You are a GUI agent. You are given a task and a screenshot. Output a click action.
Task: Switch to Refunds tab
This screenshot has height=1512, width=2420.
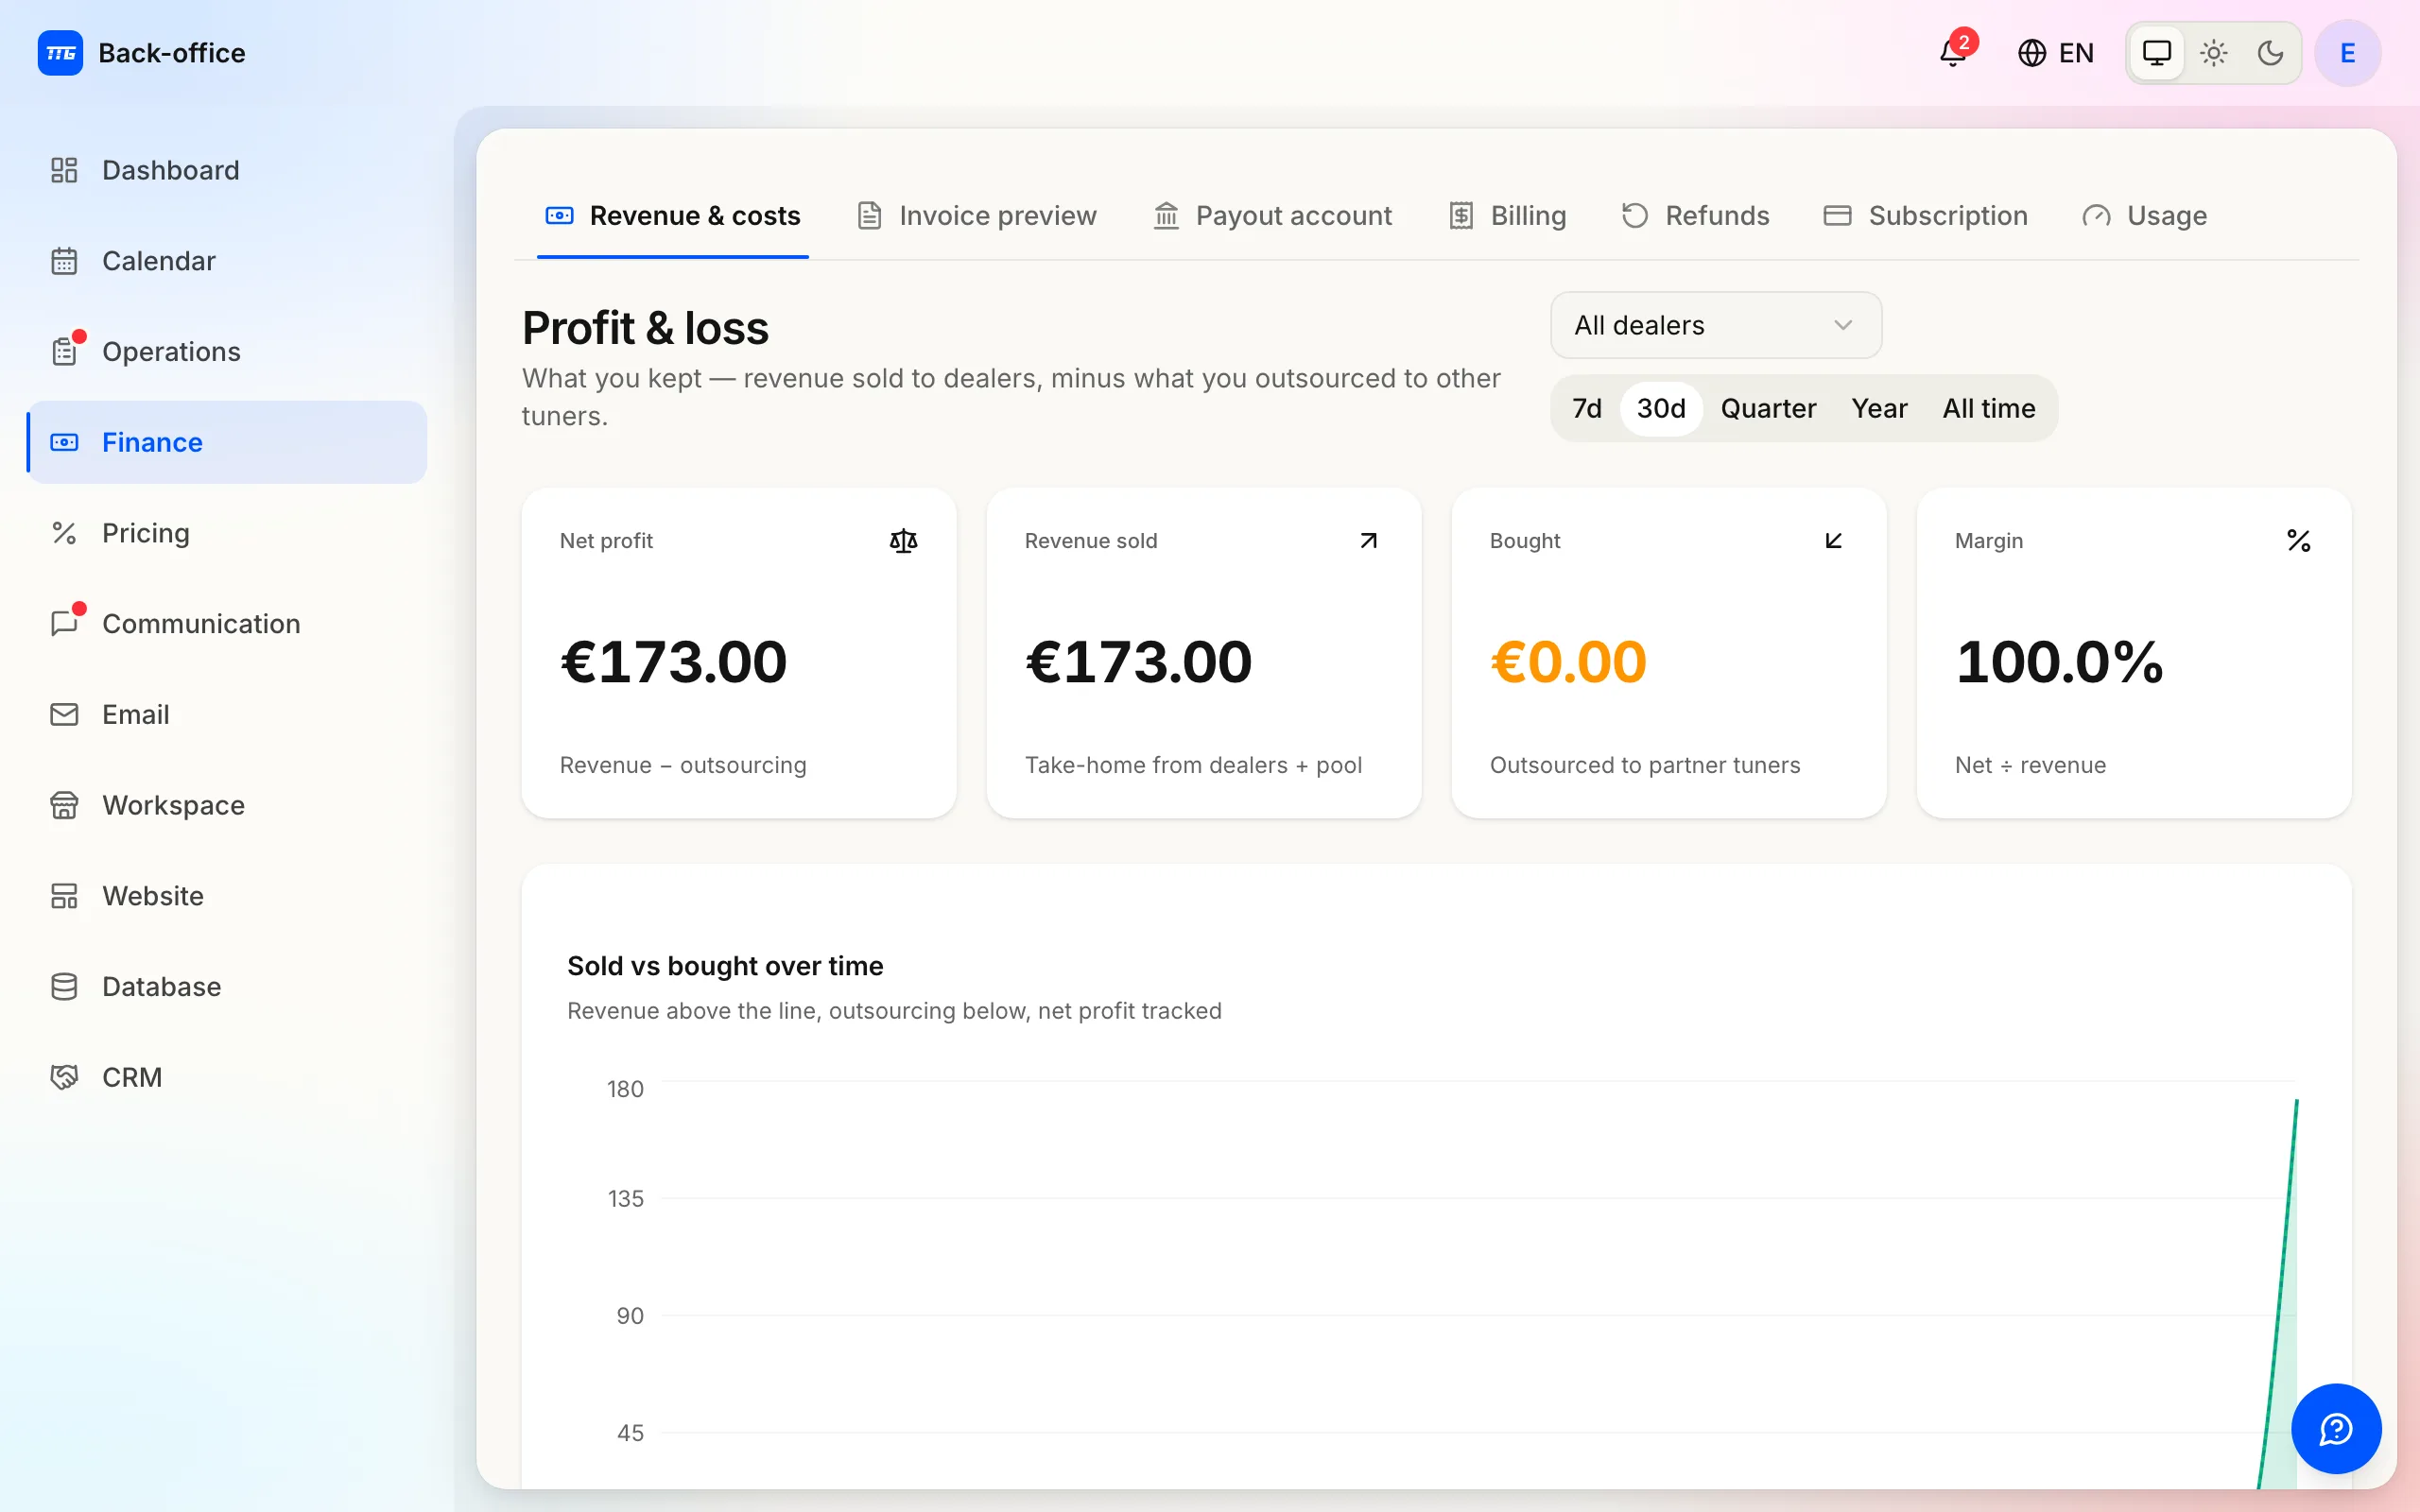pyautogui.click(x=1695, y=215)
